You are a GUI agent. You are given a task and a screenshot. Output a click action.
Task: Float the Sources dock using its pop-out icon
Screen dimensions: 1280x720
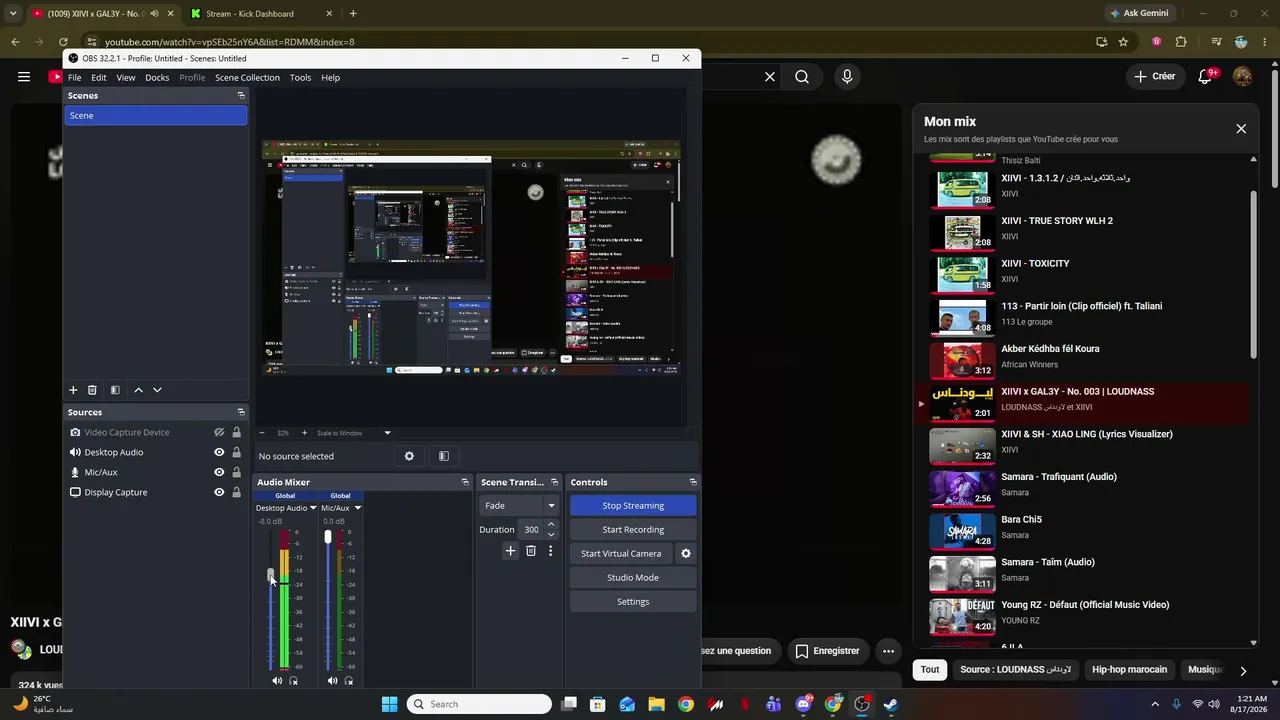pyautogui.click(x=241, y=412)
